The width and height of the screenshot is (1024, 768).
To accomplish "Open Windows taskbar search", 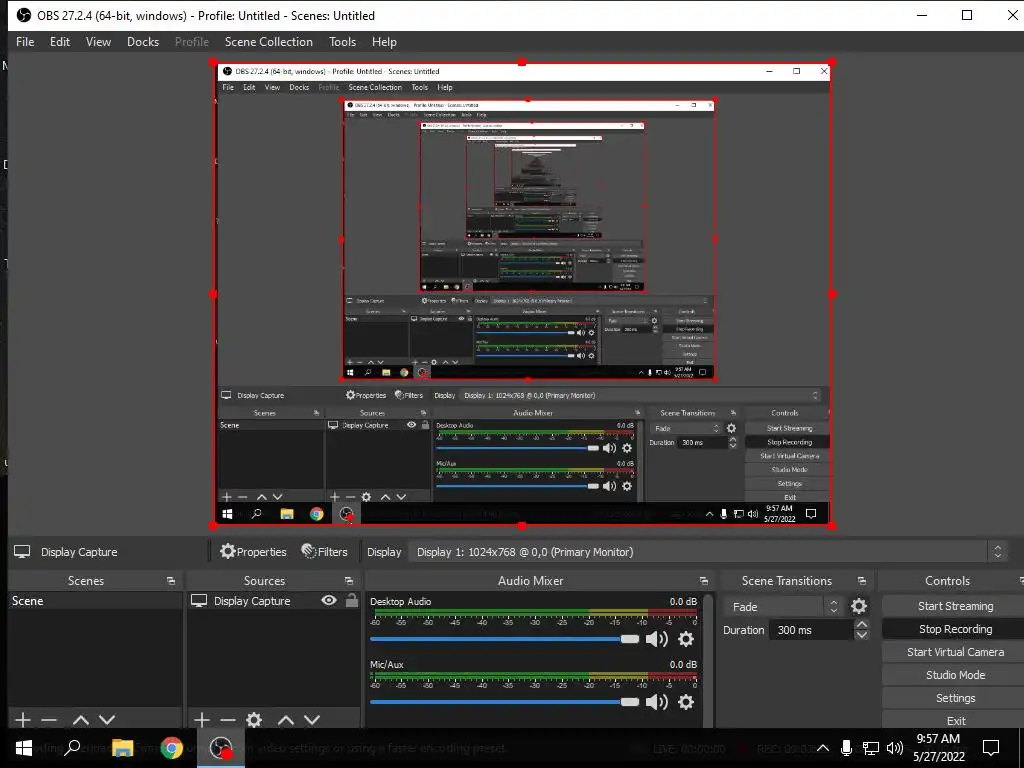I will click(x=72, y=748).
